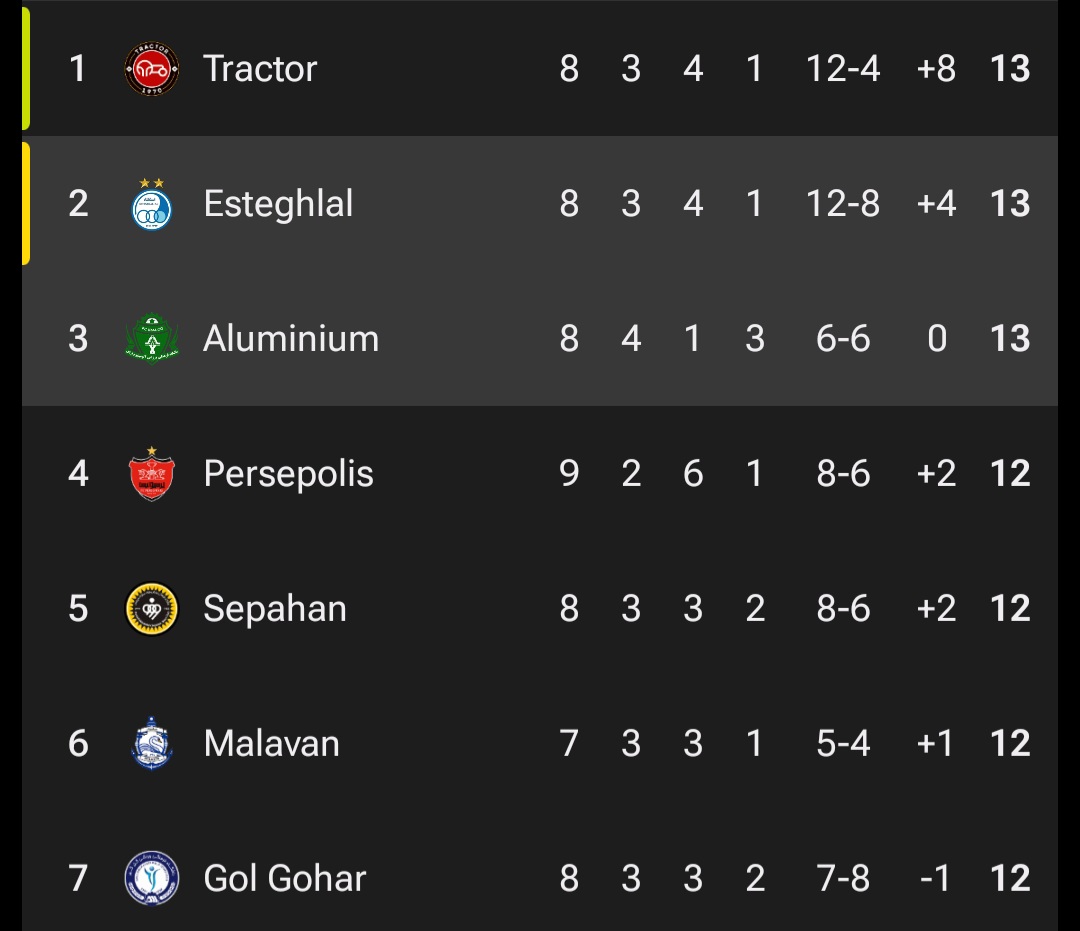Click Tractor's 13 points total

click(1010, 69)
